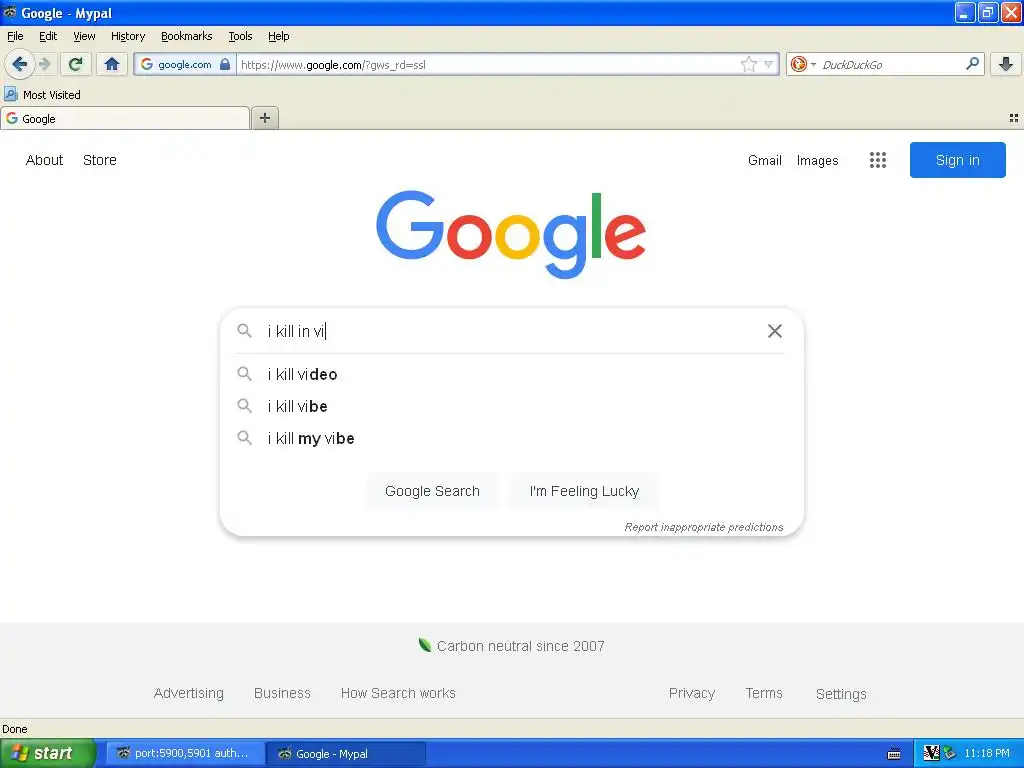Open the DuckDuckGo search engine selector
The width and height of the screenshot is (1024, 768).
pyautogui.click(x=802, y=64)
